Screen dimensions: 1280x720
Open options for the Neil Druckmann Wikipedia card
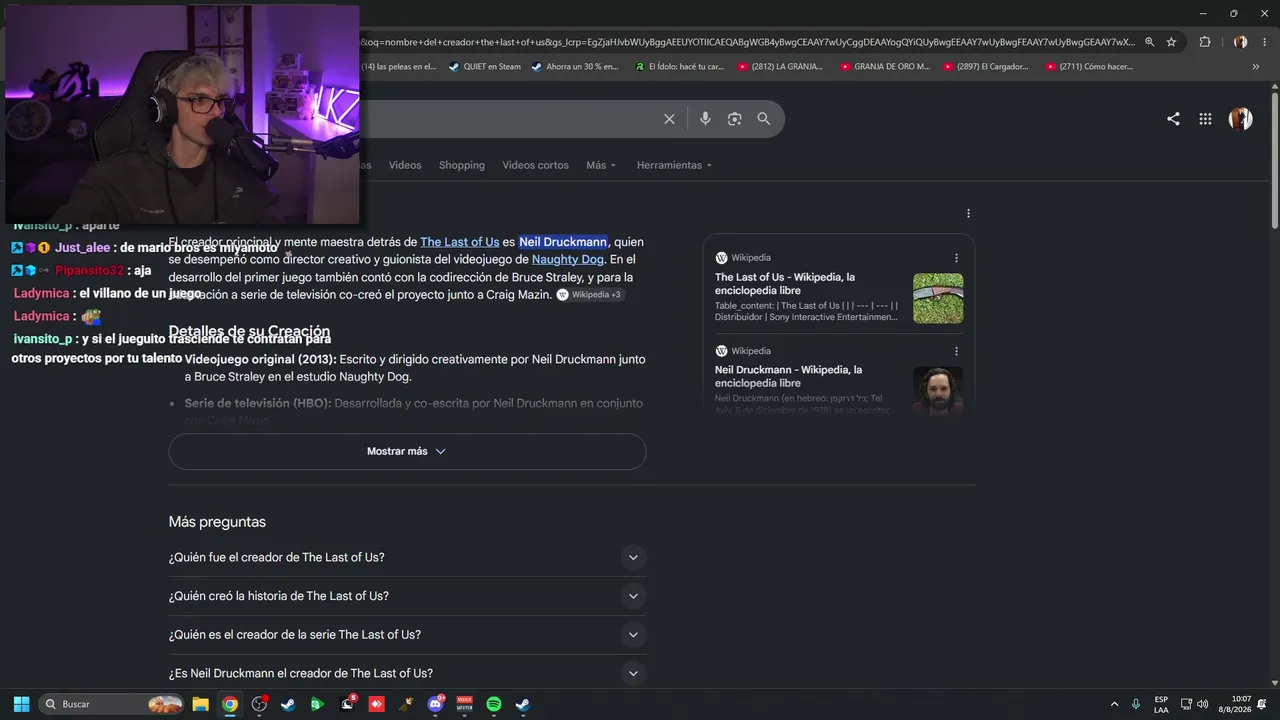click(956, 351)
